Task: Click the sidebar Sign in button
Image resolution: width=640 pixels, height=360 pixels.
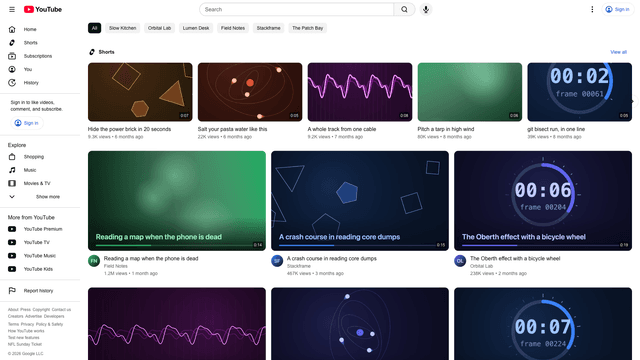Action: tap(27, 123)
